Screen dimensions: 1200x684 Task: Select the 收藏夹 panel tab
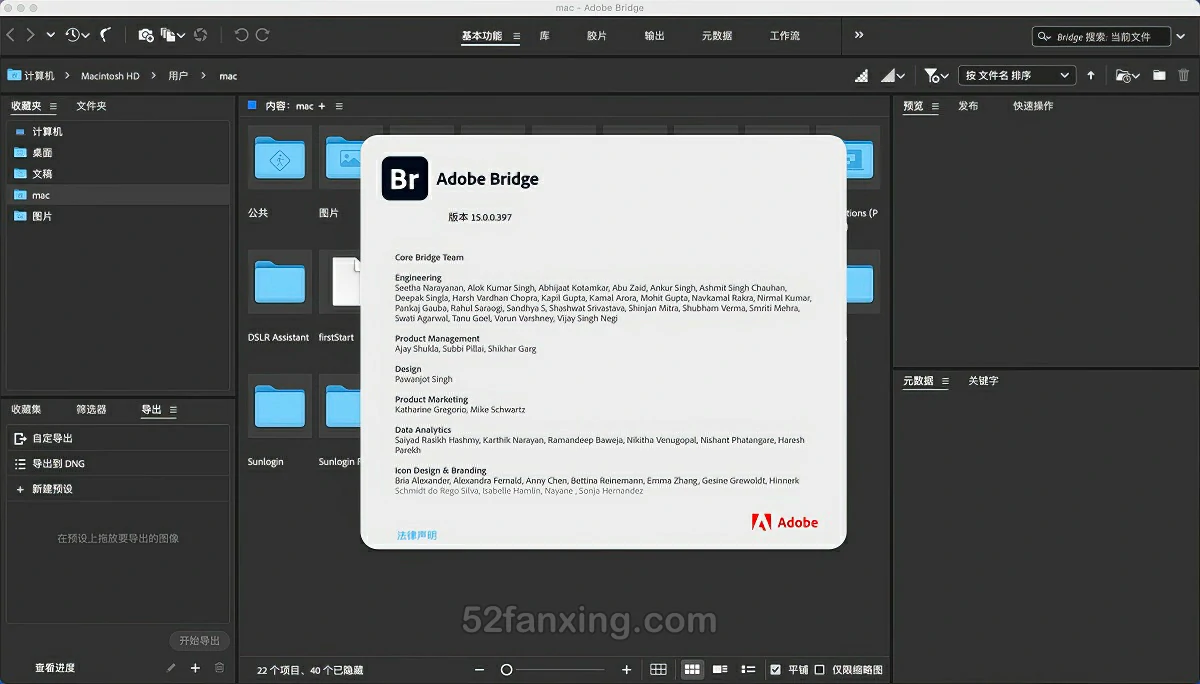(26, 106)
